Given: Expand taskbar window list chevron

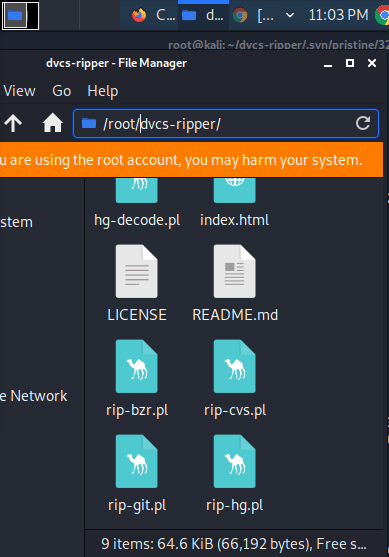Looking at the screenshot, I should click(290, 15).
